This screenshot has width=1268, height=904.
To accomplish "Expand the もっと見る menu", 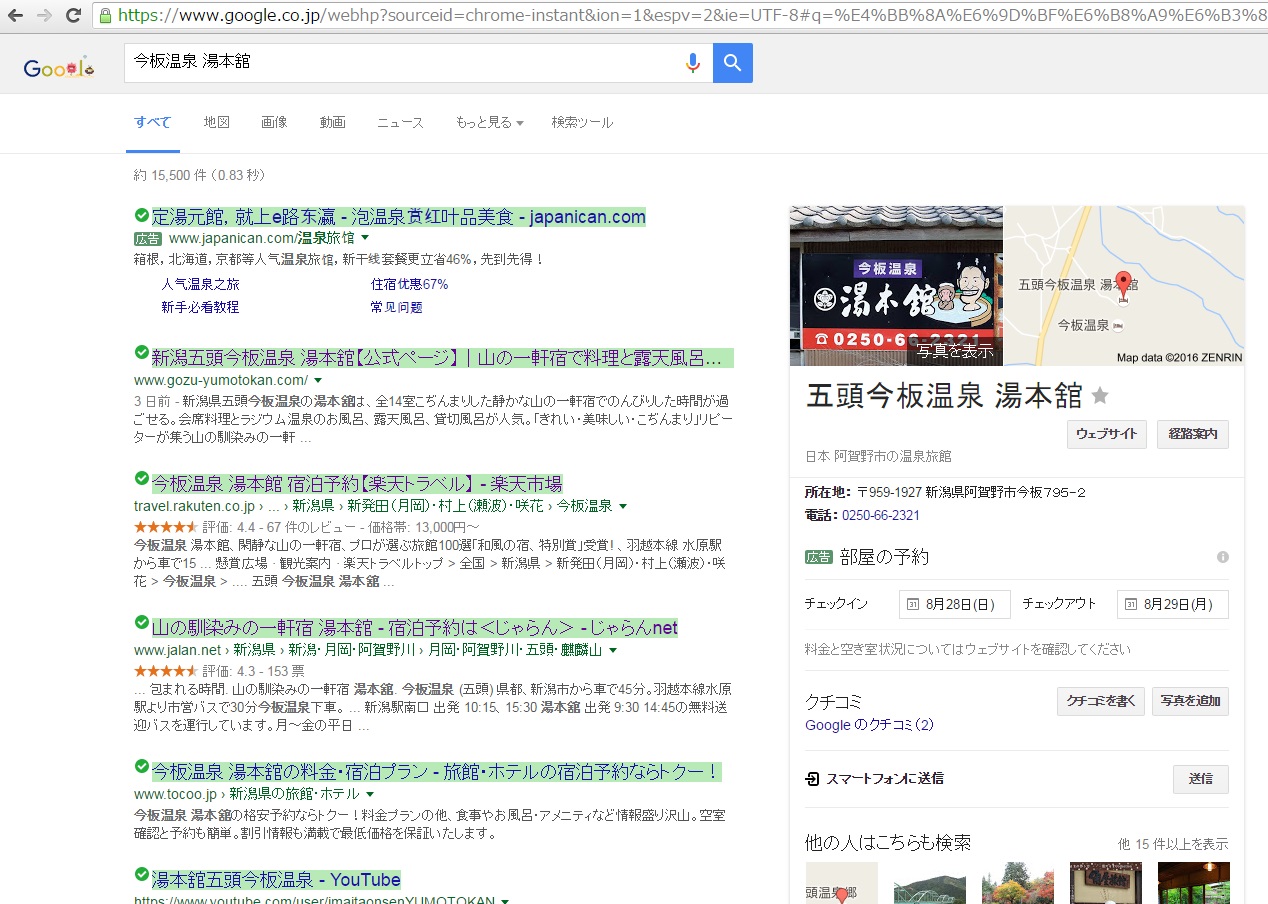I will tap(489, 122).
